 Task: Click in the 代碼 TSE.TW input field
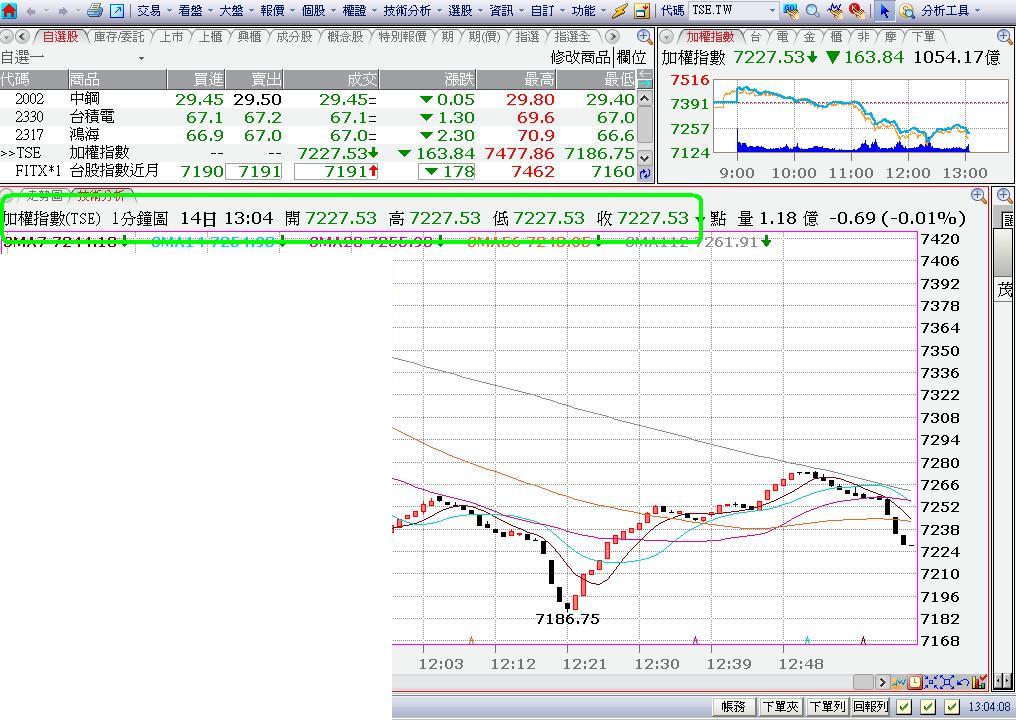pyautogui.click(x=727, y=10)
